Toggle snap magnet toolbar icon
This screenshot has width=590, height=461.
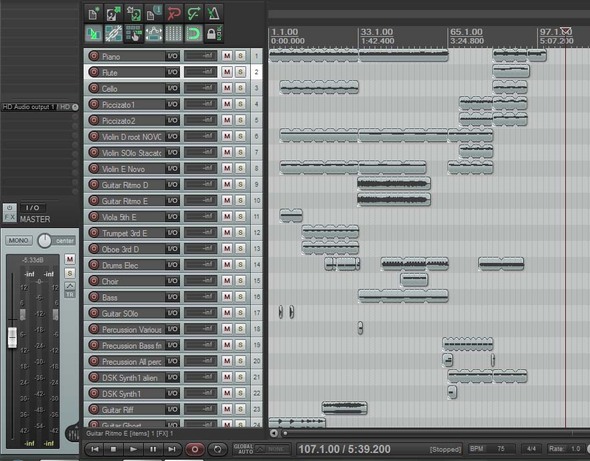click(x=194, y=34)
